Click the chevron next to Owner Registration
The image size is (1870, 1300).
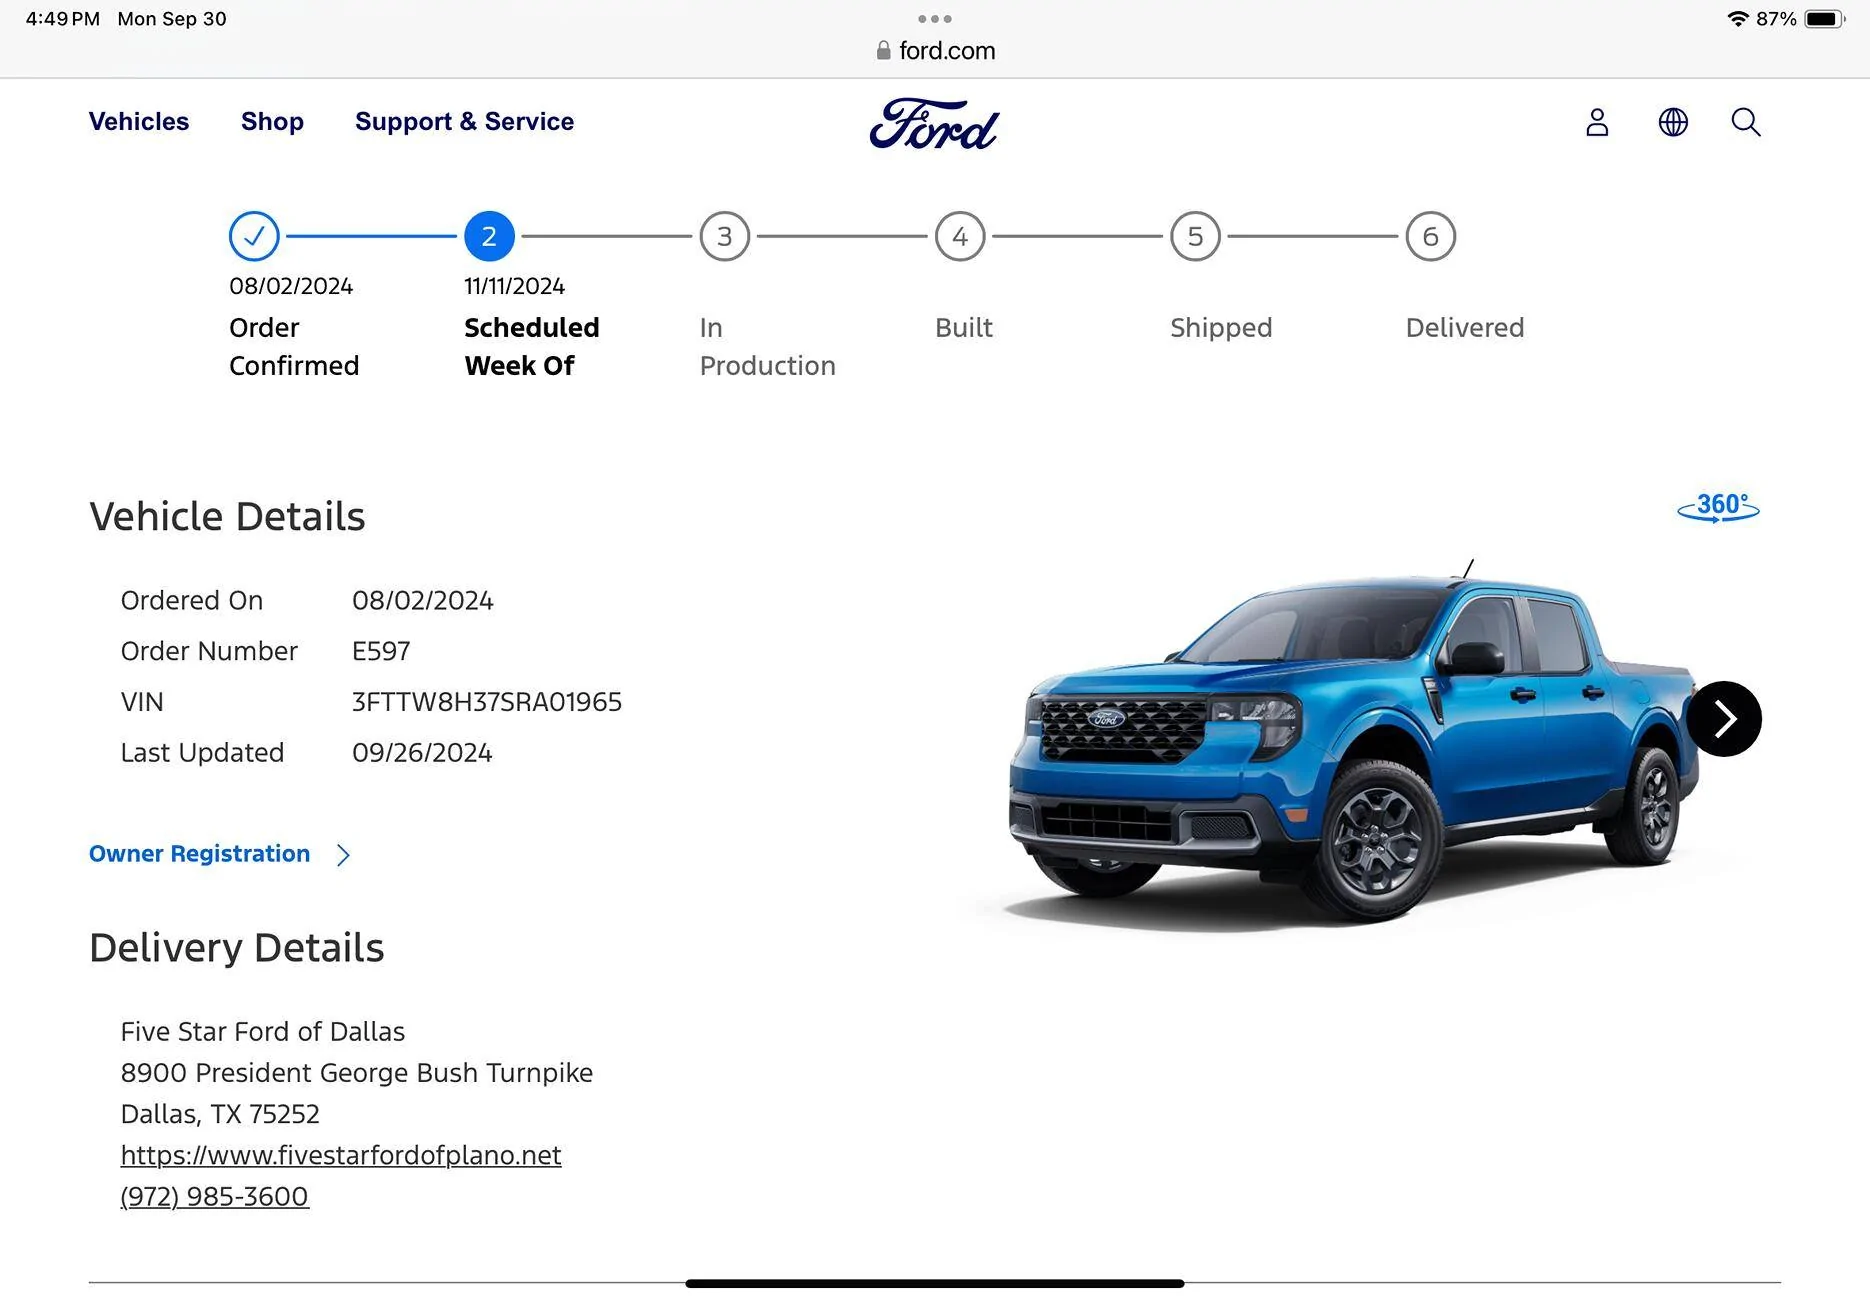pos(343,854)
